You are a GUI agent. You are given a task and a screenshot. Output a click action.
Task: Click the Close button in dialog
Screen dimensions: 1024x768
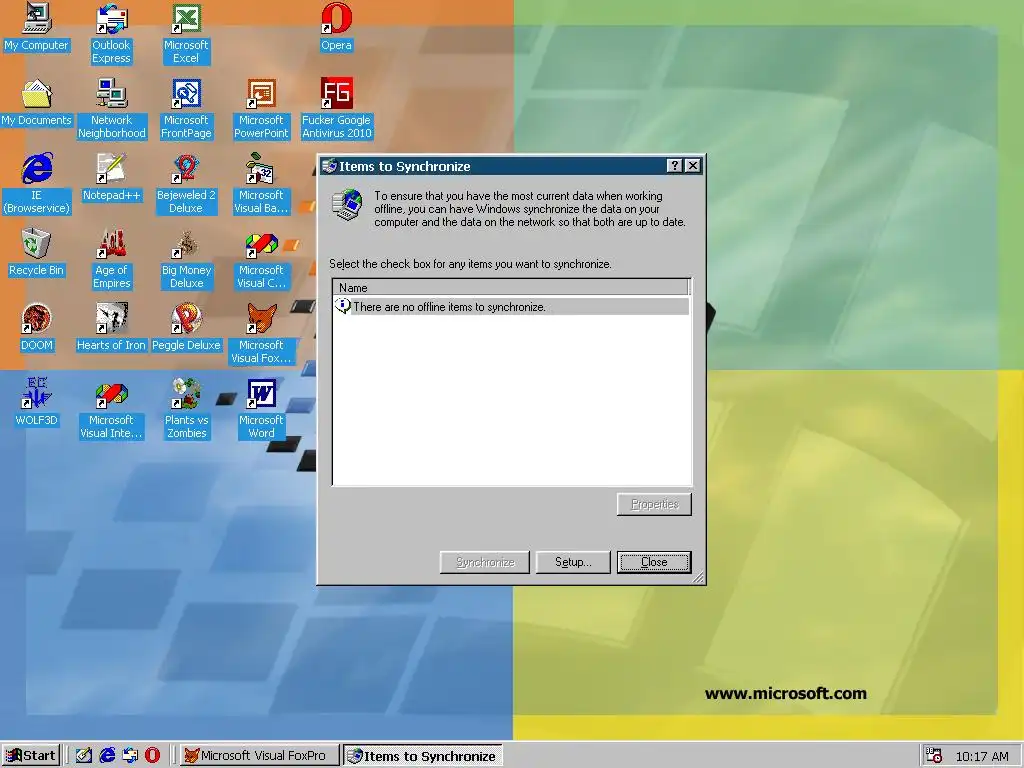(654, 562)
